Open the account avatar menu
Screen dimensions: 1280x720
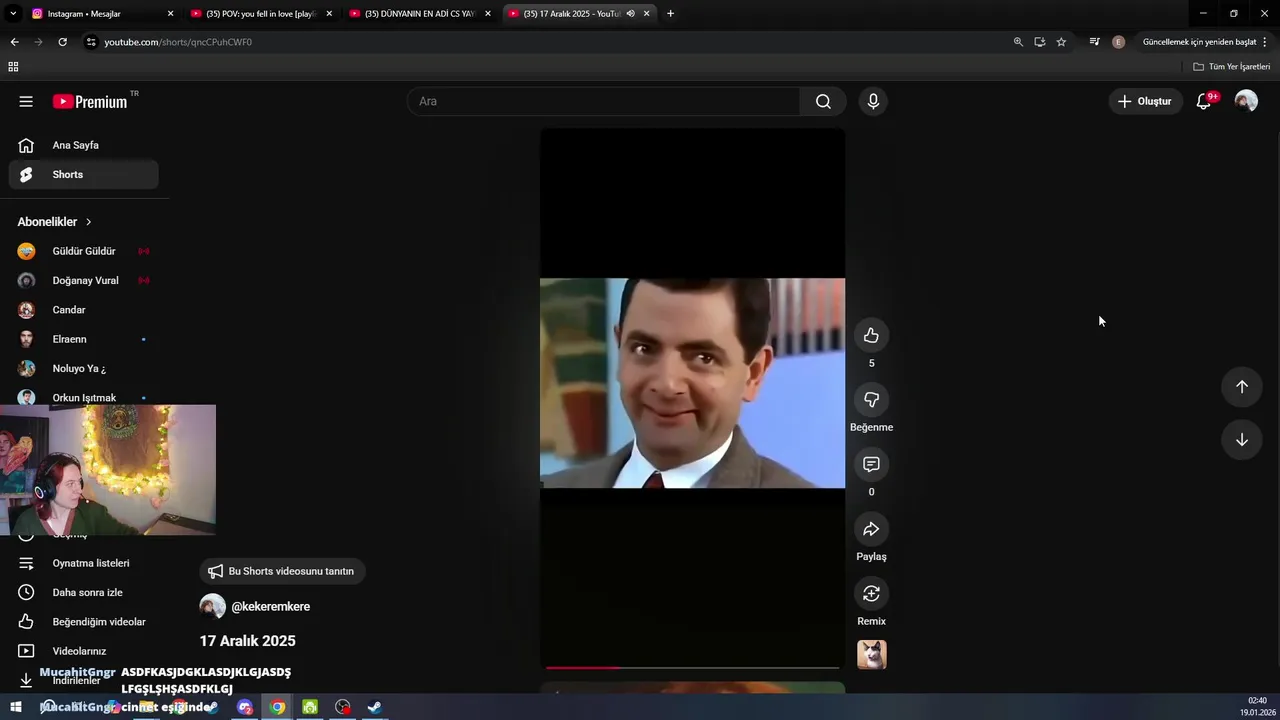click(1246, 101)
